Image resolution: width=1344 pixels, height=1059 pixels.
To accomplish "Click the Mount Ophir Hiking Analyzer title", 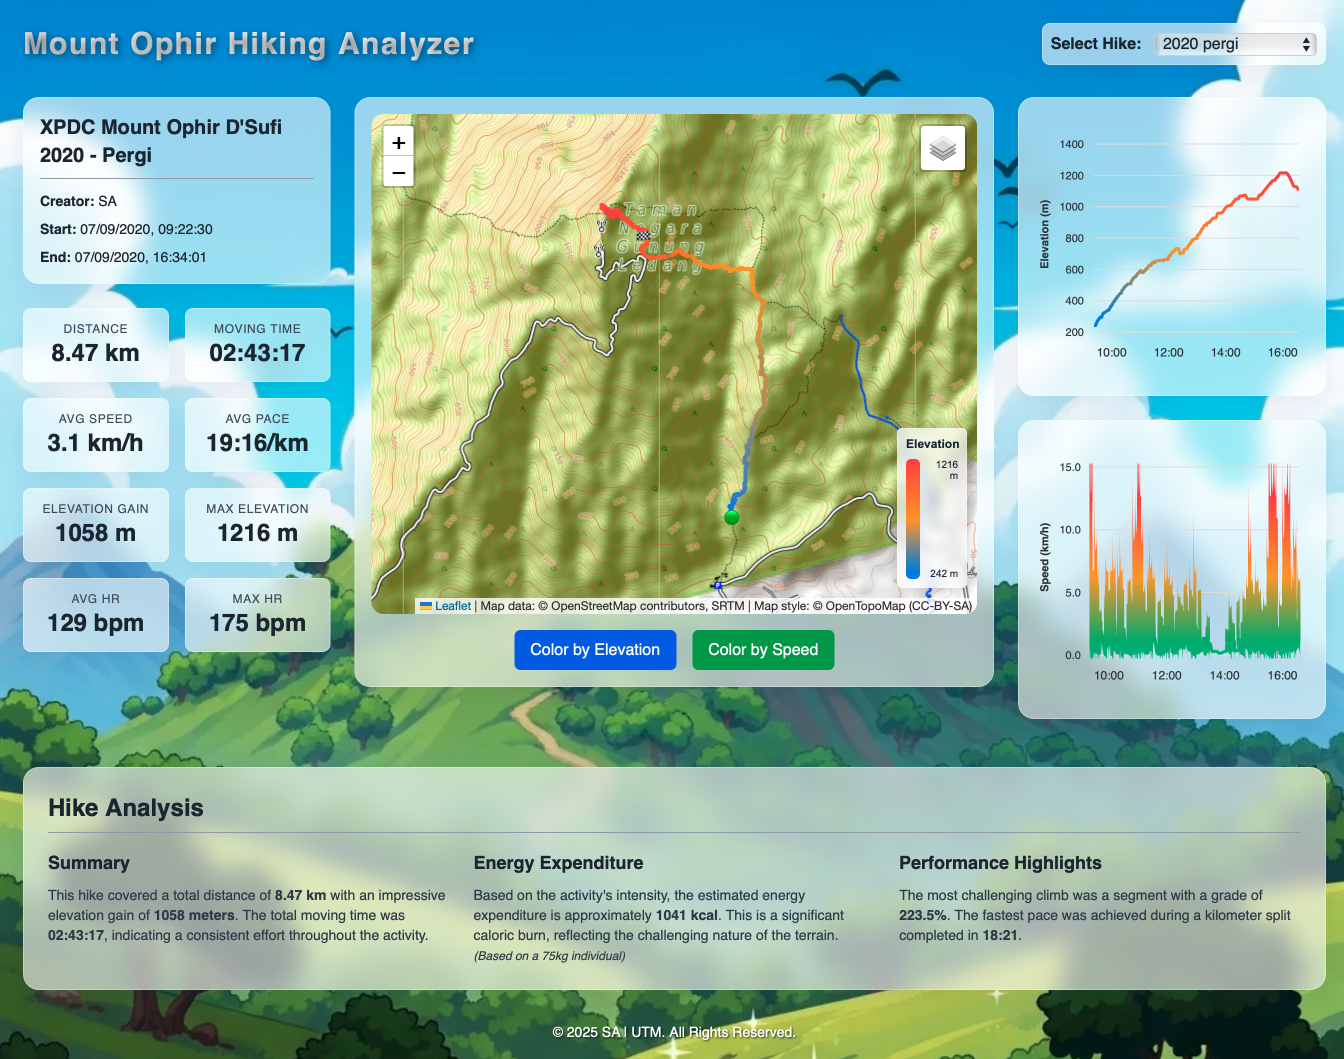I will tap(249, 44).
